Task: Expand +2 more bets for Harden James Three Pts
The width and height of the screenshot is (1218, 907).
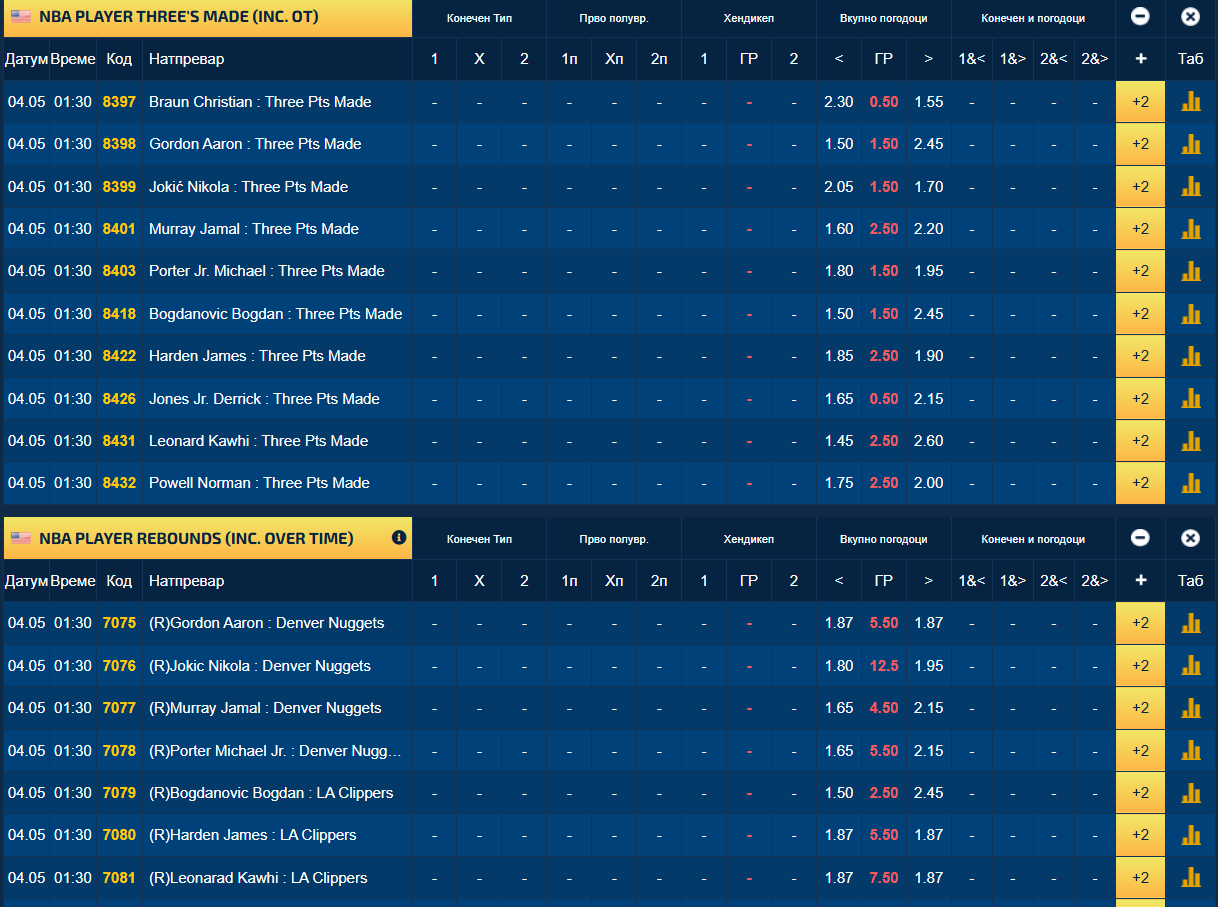Action: coord(1141,356)
